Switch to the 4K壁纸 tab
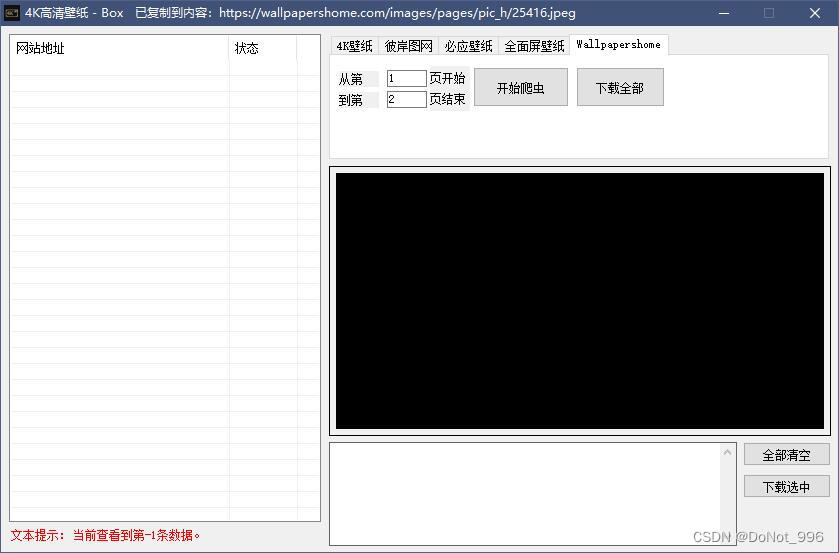The image size is (839, 553). (355, 46)
